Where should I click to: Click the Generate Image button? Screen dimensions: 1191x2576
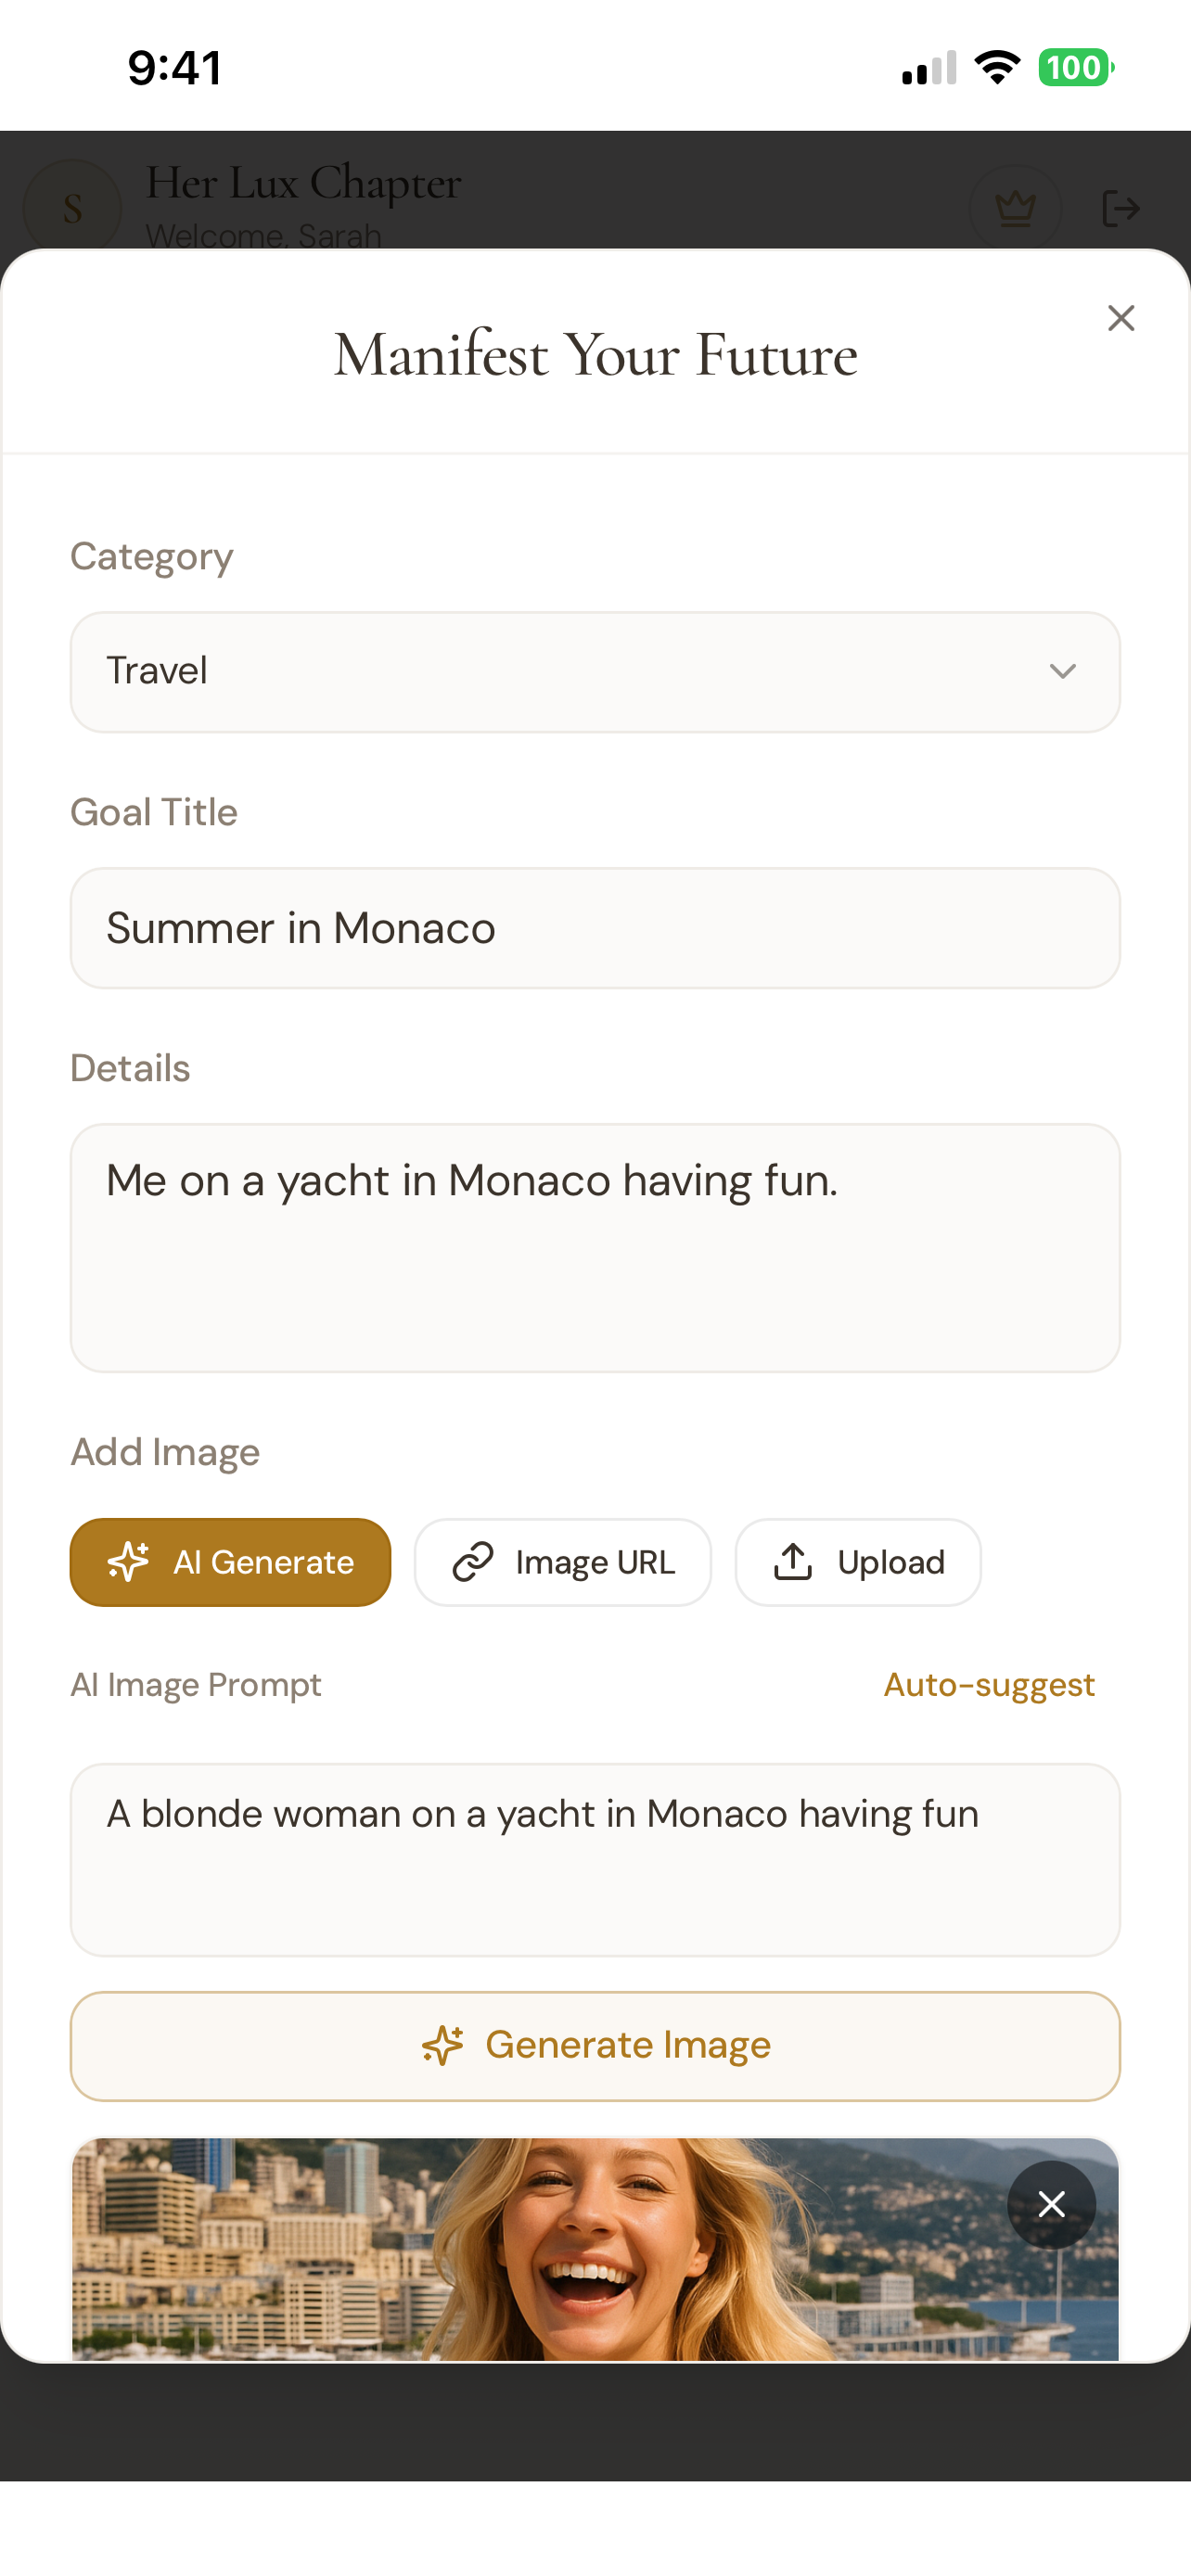(595, 2046)
